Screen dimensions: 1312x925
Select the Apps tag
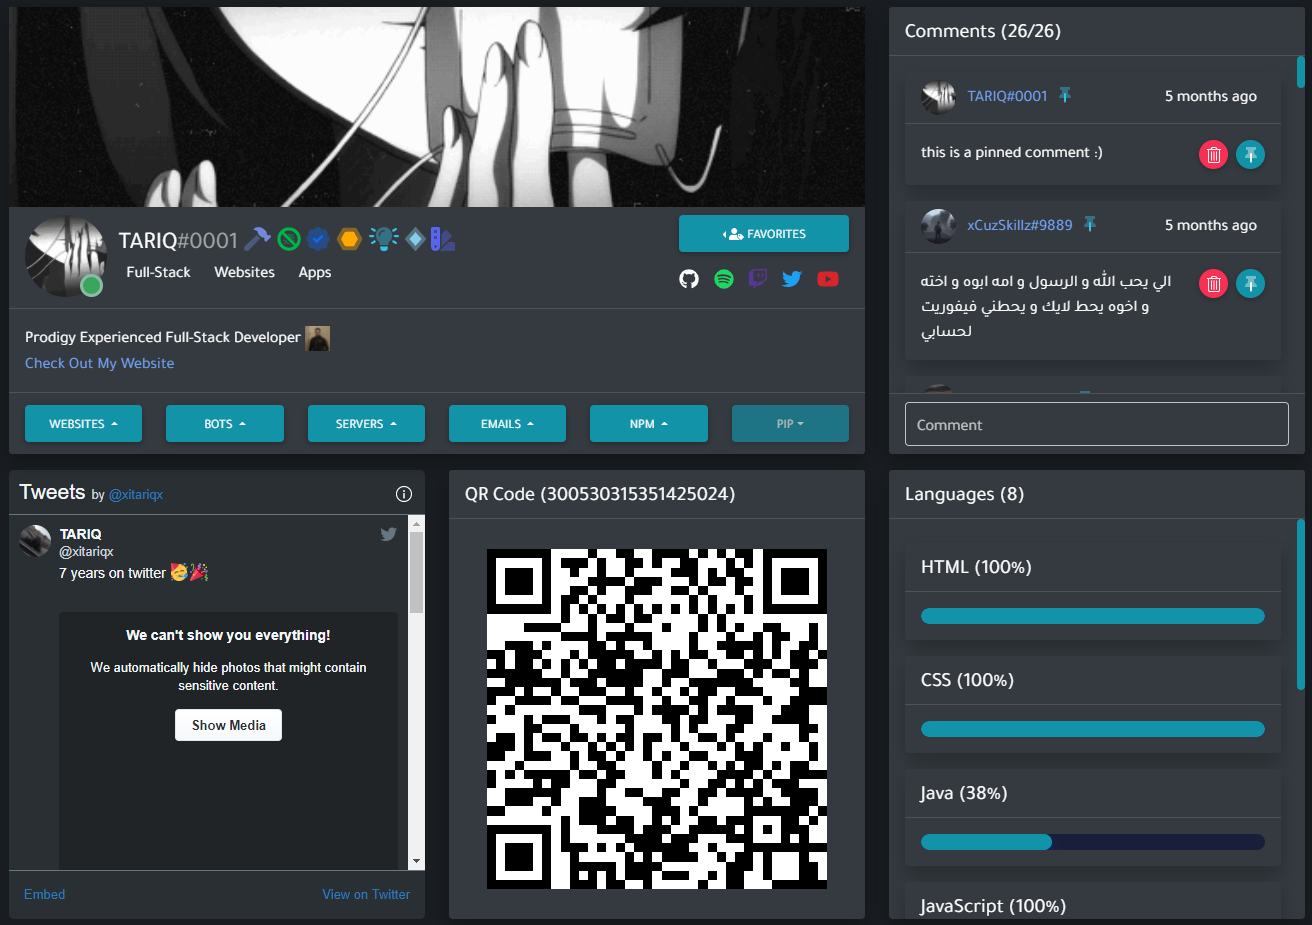pyautogui.click(x=315, y=272)
